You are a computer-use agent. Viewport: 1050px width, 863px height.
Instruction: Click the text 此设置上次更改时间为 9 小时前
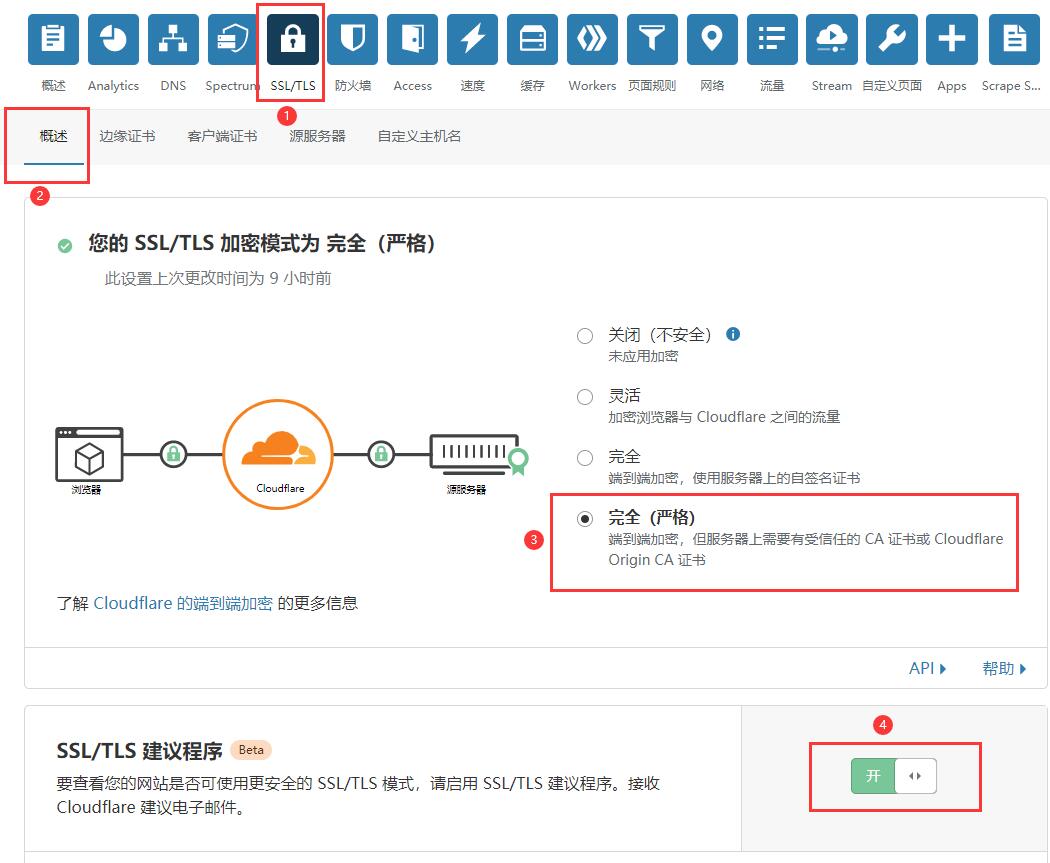pyautogui.click(x=218, y=279)
